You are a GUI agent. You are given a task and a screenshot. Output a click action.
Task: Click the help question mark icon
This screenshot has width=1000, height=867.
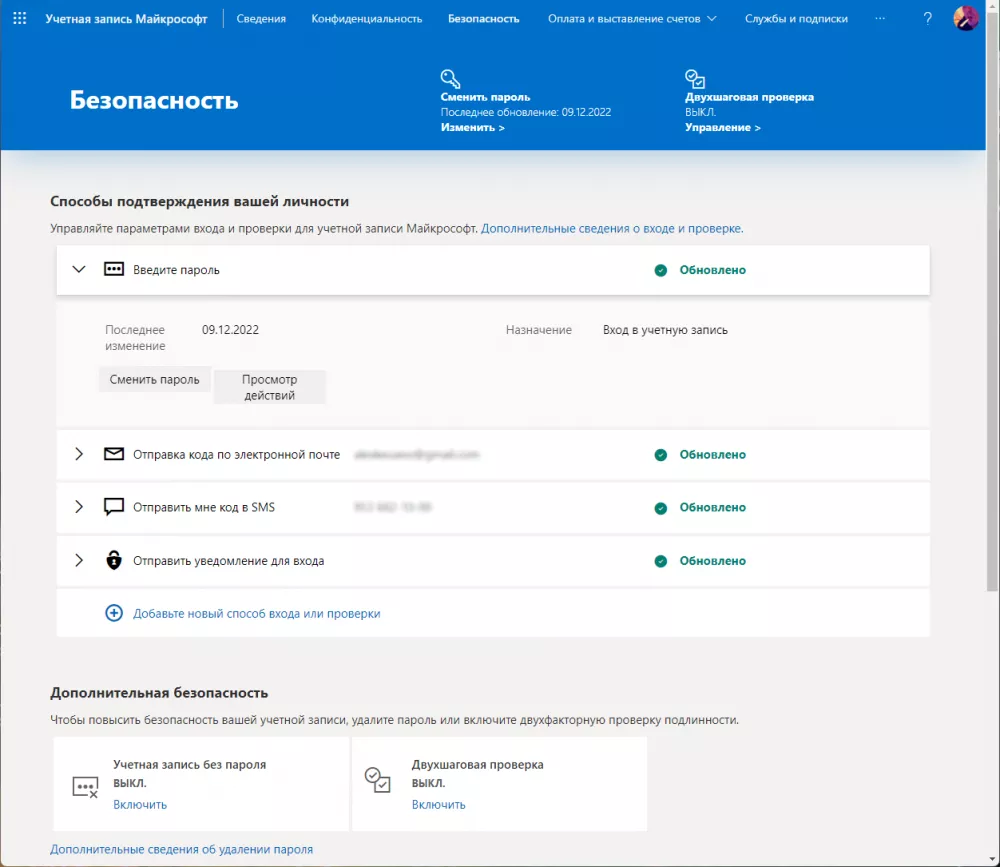[927, 18]
